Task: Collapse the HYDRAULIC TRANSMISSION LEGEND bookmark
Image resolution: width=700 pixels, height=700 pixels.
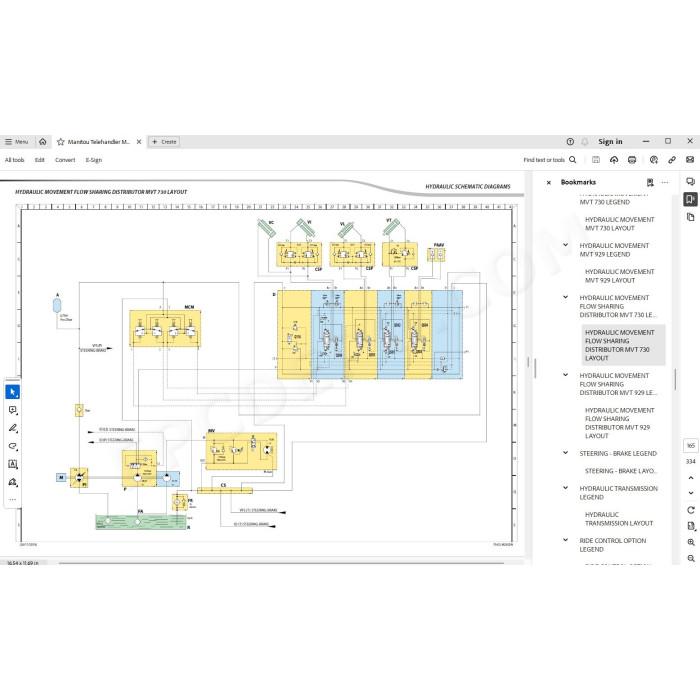Action: pos(565,488)
